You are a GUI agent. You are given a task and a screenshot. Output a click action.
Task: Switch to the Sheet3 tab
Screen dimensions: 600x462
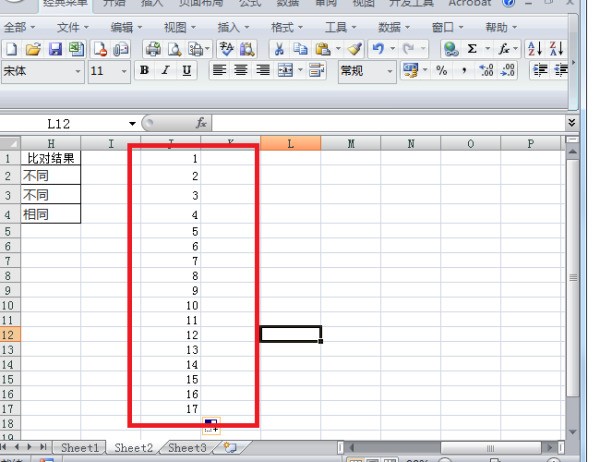pyautogui.click(x=187, y=447)
